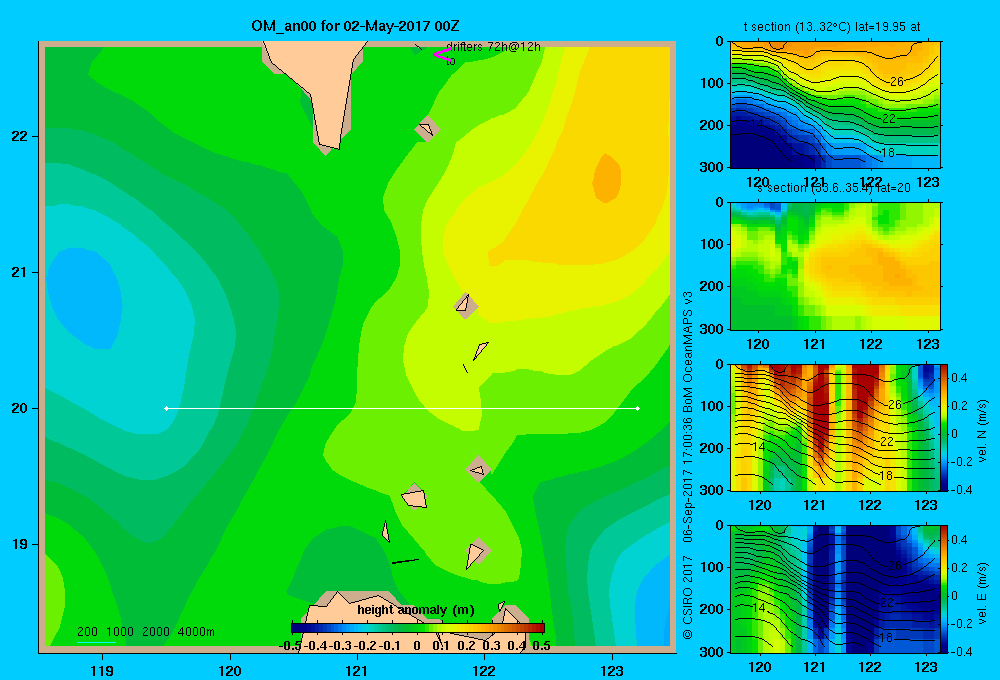Open the northward velocity section plot
Viewport: 1000px width, 680px height.
[835, 427]
